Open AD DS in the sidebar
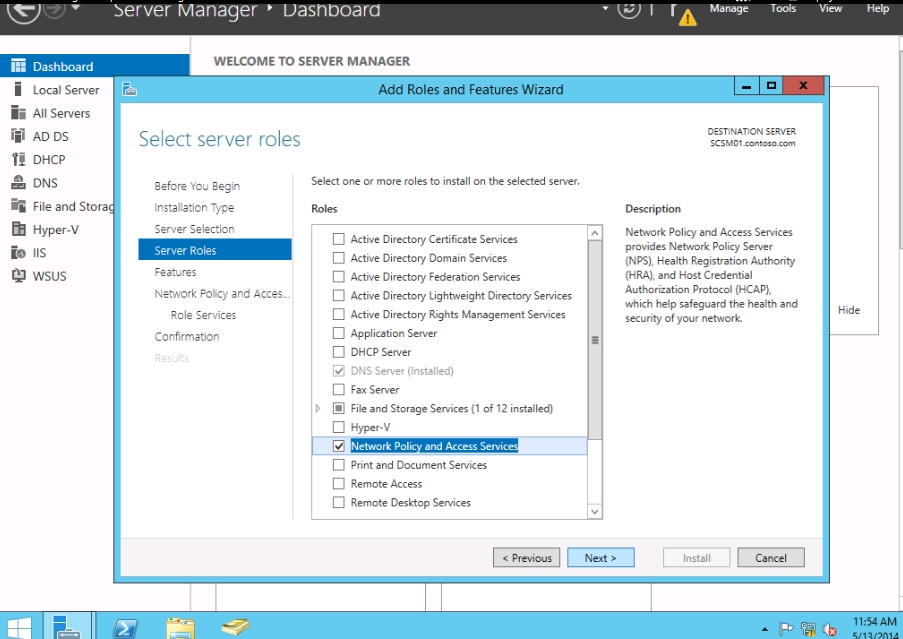903x639 pixels. click(x=50, y=136)
